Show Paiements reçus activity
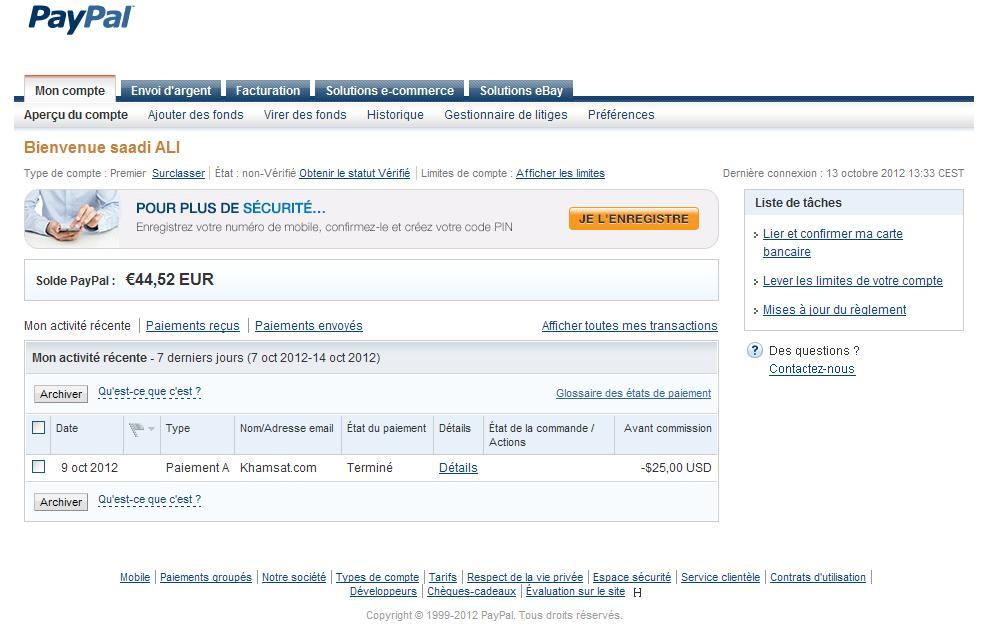This screenshot has width=1004, height=643. (x=193, y=325)
